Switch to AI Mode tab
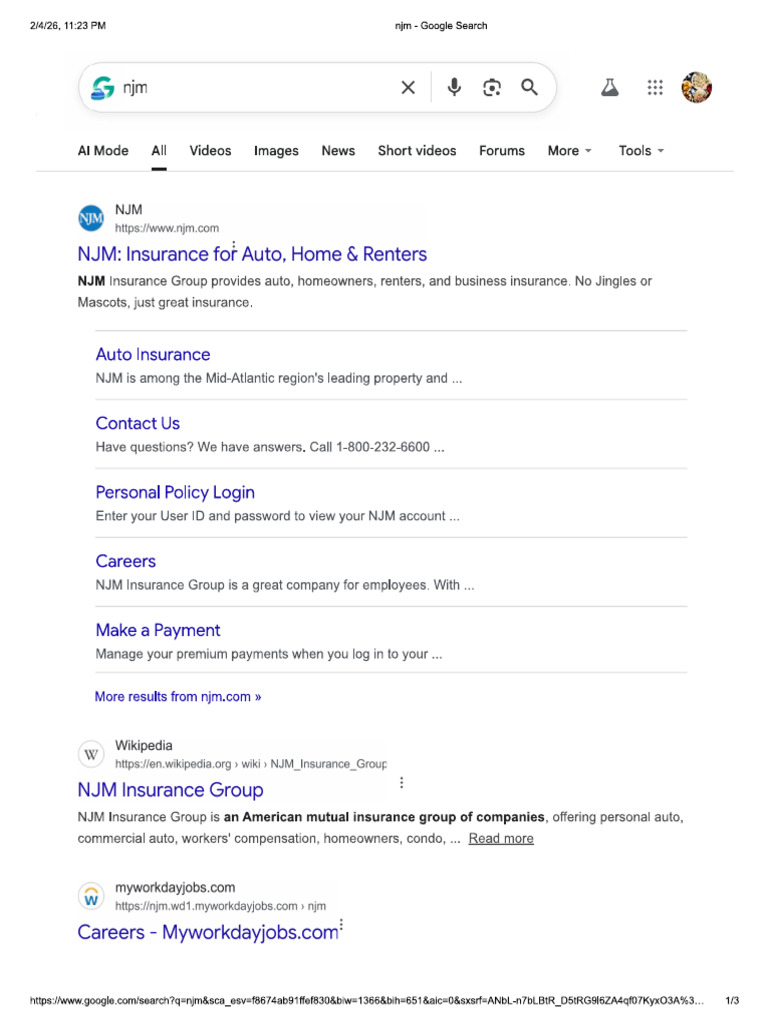The image size is (768, 1024). [x=103, y=151]
